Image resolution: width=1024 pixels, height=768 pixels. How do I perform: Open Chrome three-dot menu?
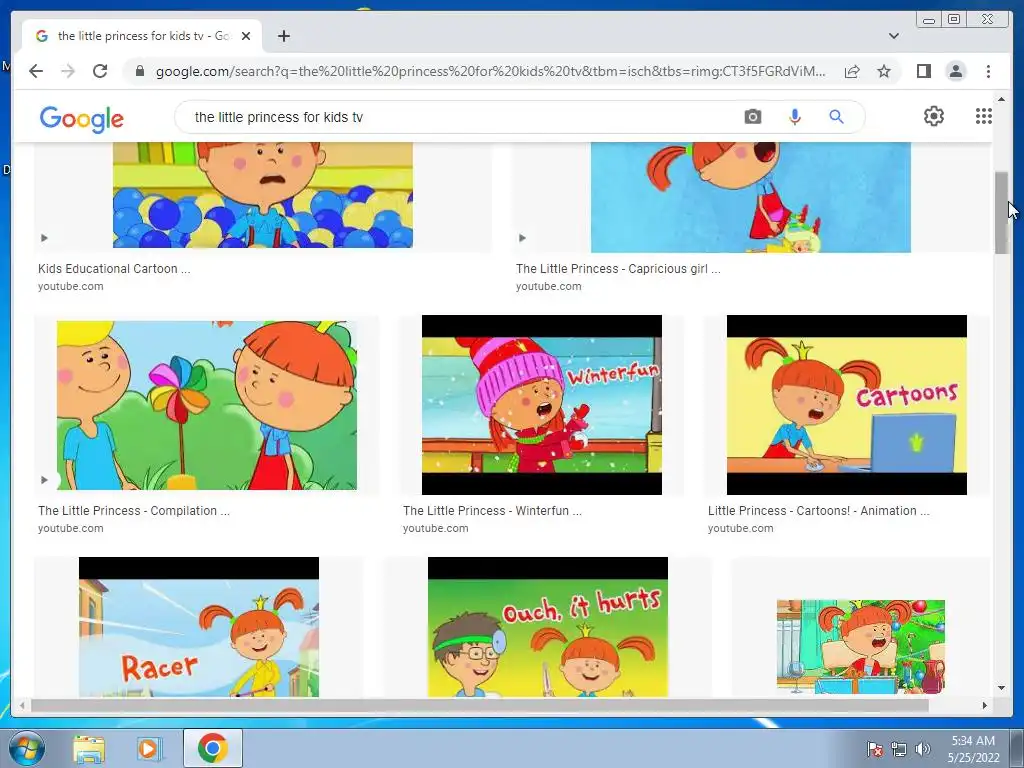pyautogui.click(x=988, y=71)
